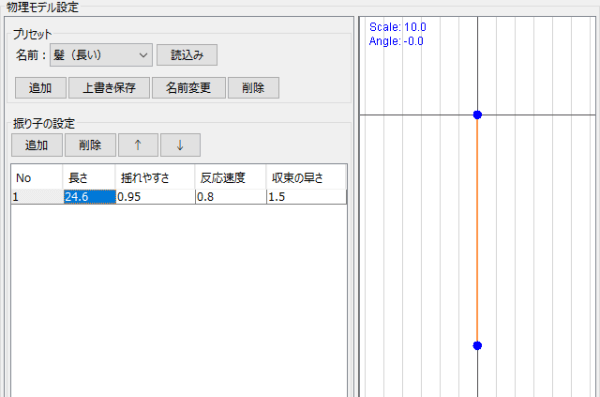Viewport: 600px width, 397px height.
Task: Delete pendulum with 振り子 削除 button
Action: 90,145
